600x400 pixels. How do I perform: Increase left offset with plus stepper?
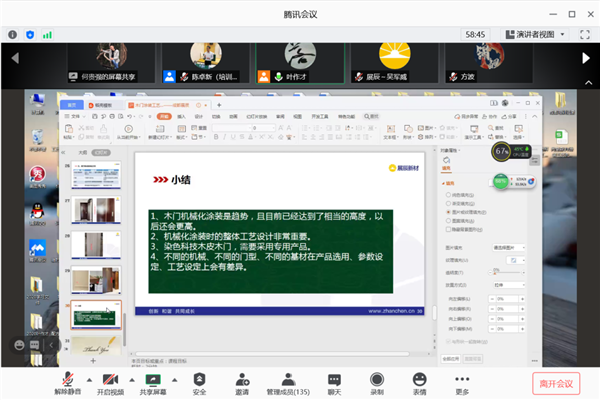[x=522, y=299]
